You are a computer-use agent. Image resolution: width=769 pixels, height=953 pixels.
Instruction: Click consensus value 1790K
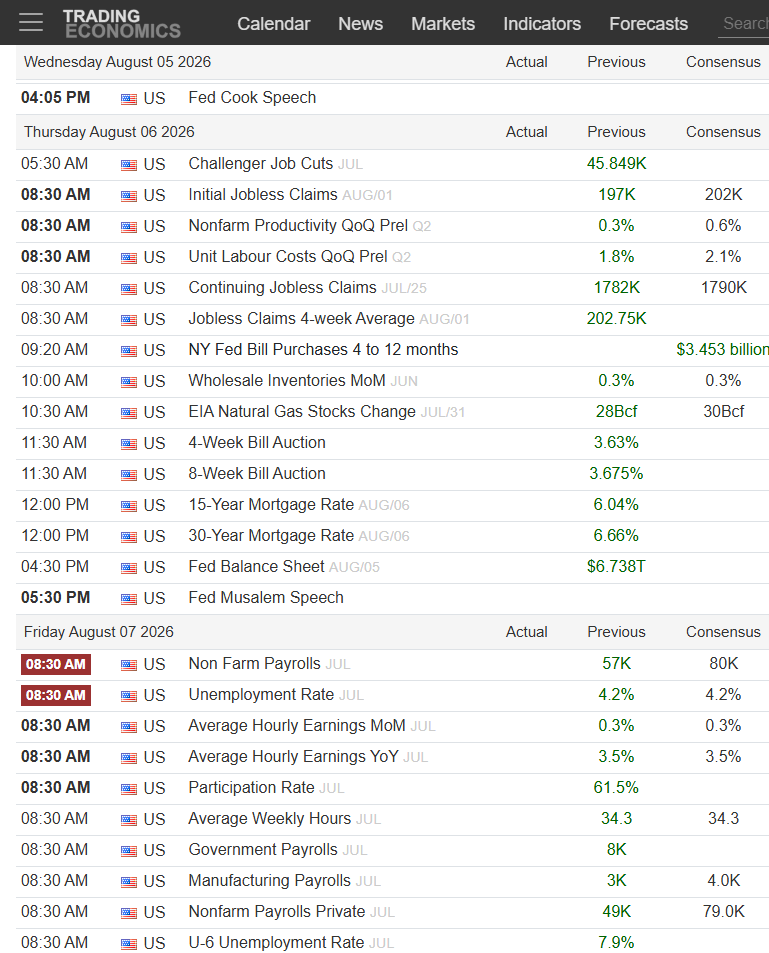[x=723, y=287]
